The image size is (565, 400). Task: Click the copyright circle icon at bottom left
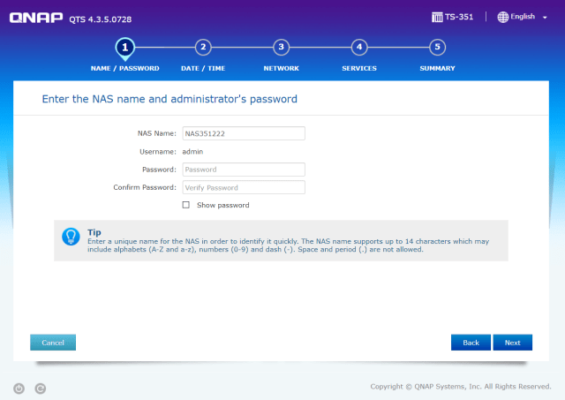point(40,388)
